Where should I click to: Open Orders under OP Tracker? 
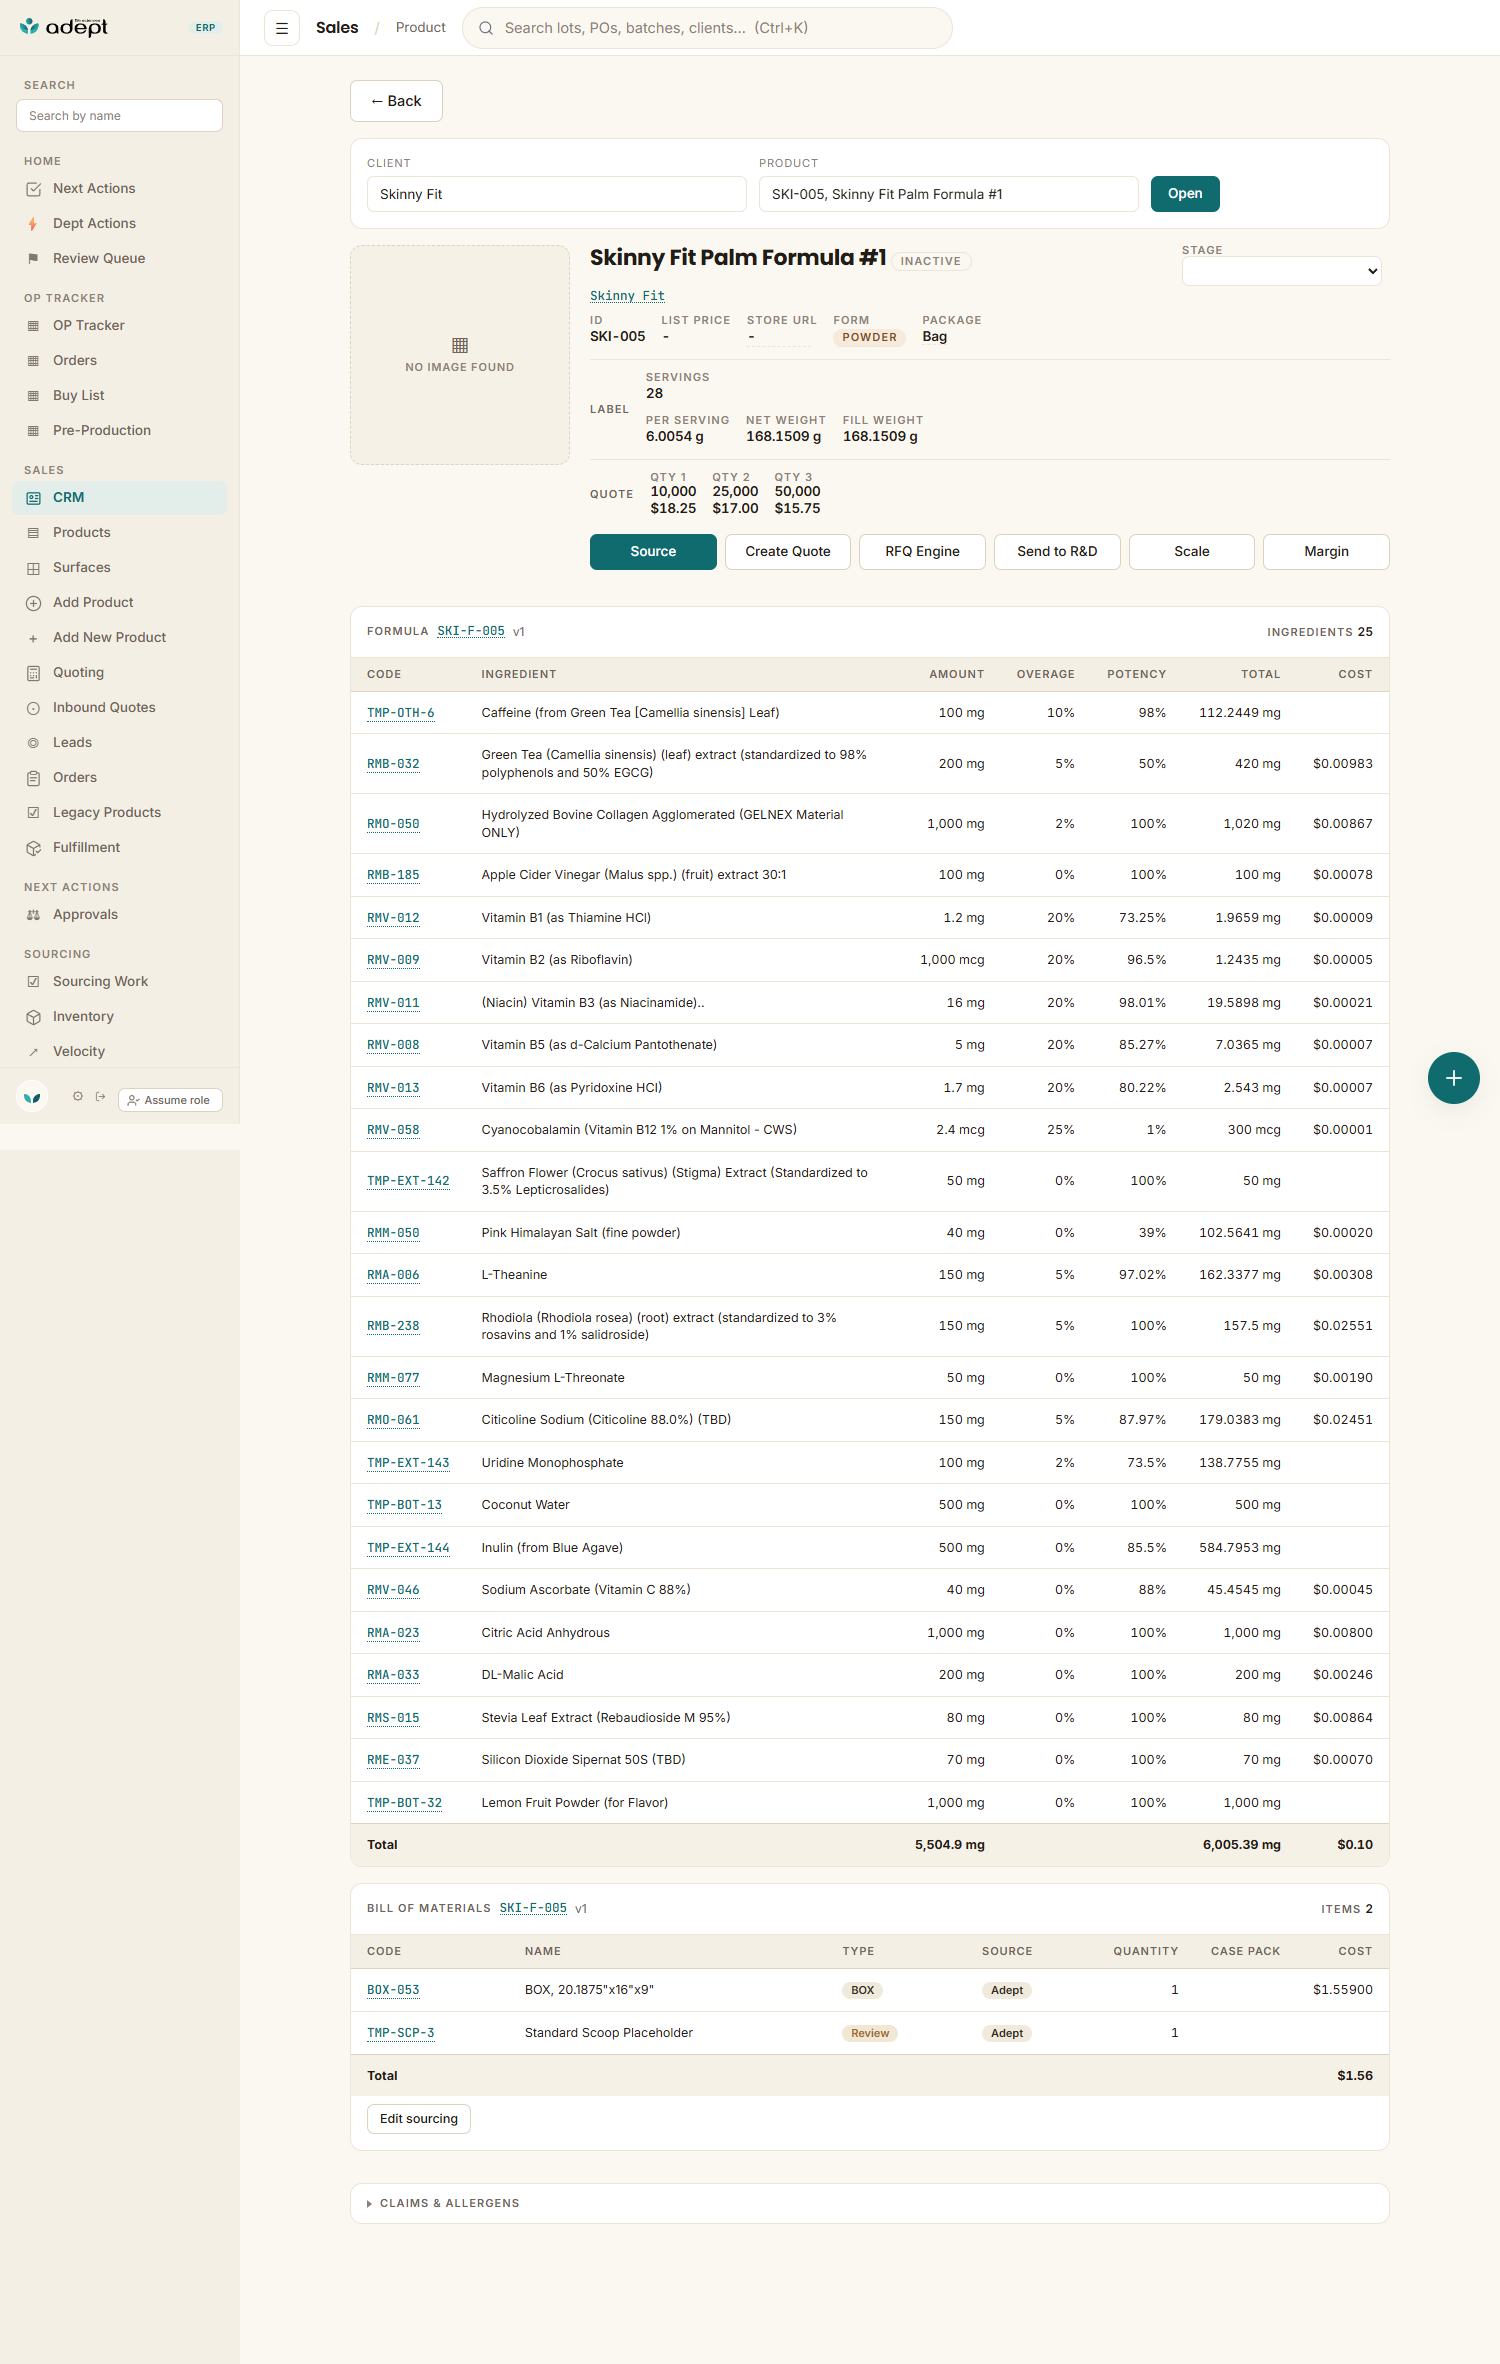(x=74, y=361)
